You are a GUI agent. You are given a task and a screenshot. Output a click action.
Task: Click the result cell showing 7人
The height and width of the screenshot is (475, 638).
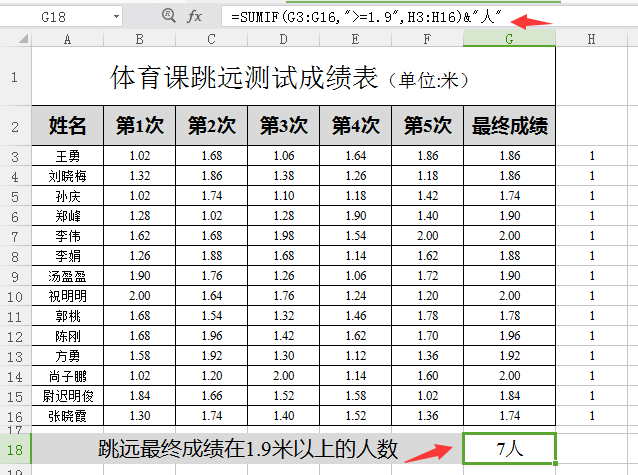point(509,449)
